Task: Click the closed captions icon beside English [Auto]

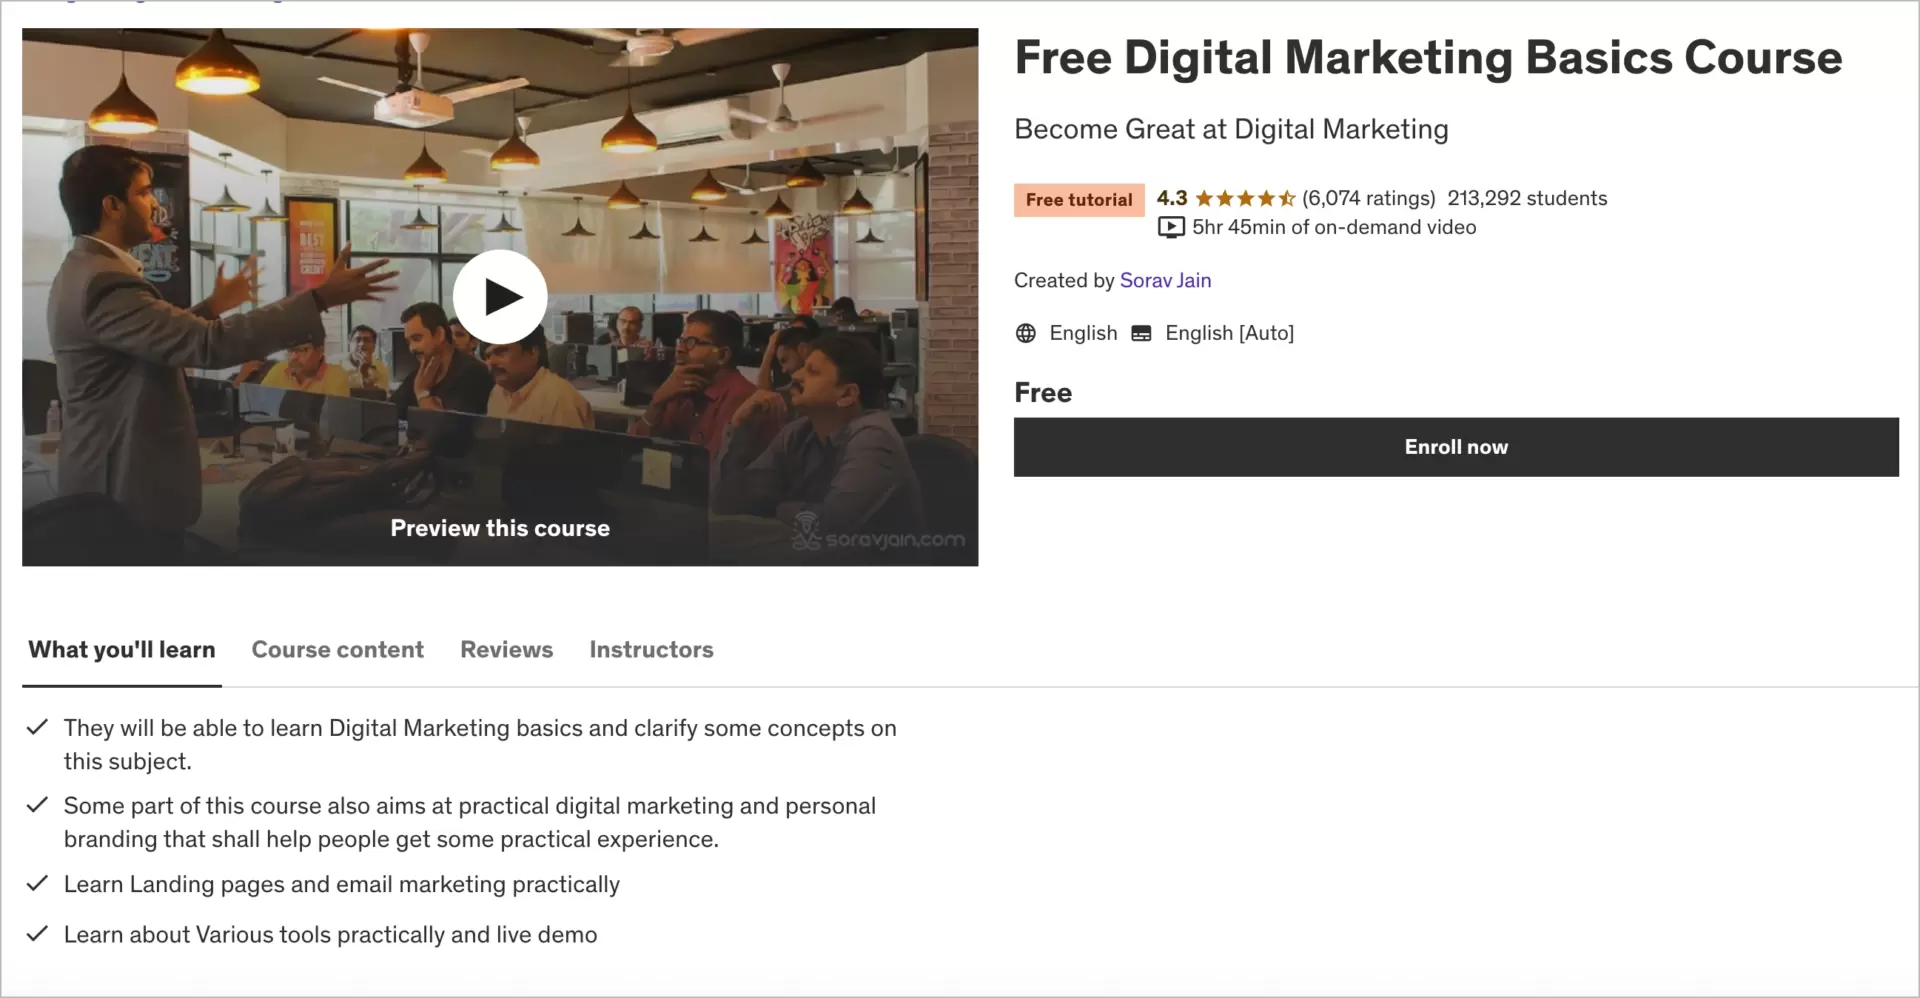Action: [x=1142, y=333]
